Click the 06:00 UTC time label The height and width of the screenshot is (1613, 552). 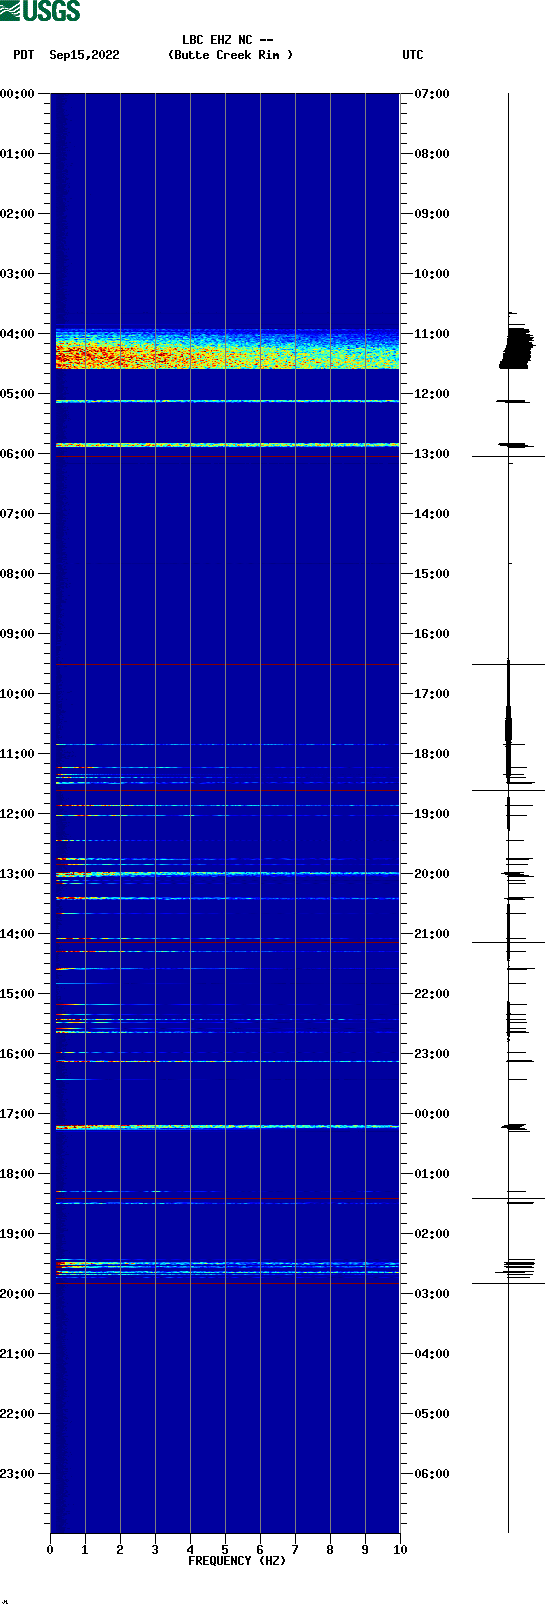[432, 1474]
